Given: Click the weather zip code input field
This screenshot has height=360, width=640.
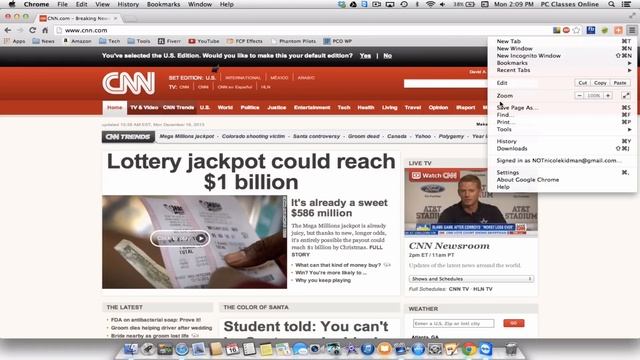Looking at the screenshot, I should [453, 324].
